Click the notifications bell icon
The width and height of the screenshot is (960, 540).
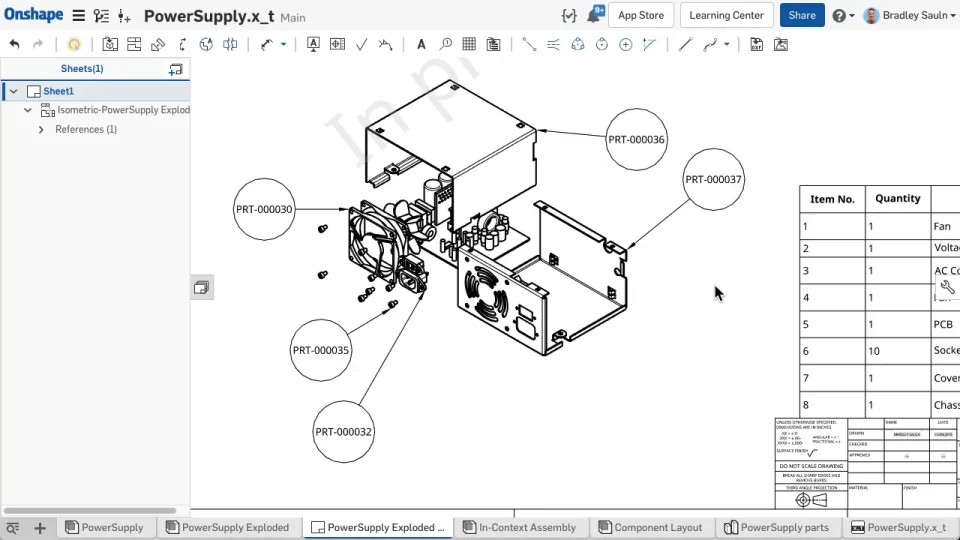(595, 16)
